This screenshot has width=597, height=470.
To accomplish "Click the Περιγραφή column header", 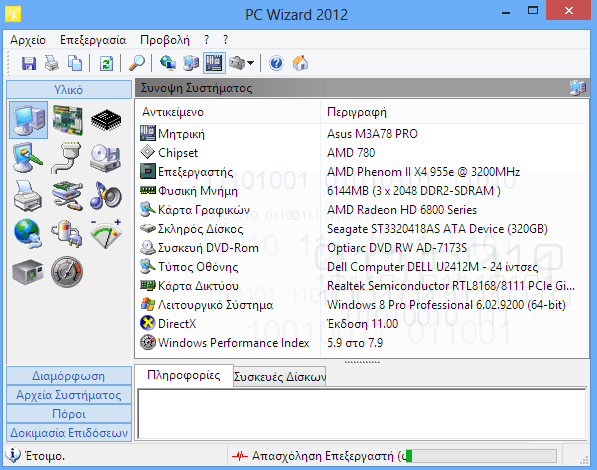I will pos(455,112).
